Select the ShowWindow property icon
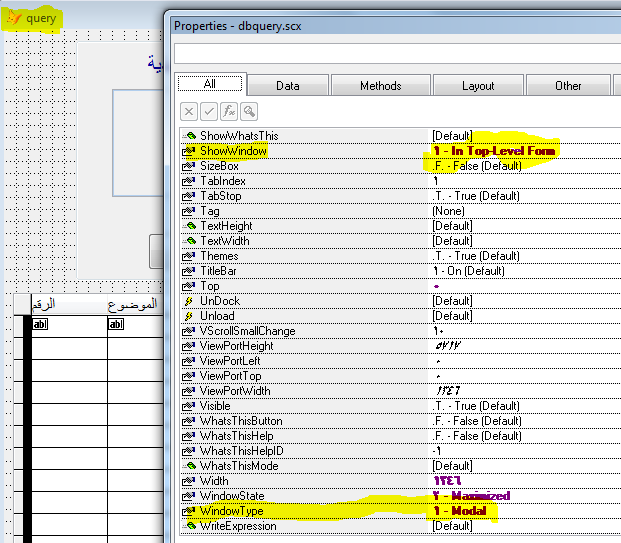The image size is (621, 543). [189, 151]
